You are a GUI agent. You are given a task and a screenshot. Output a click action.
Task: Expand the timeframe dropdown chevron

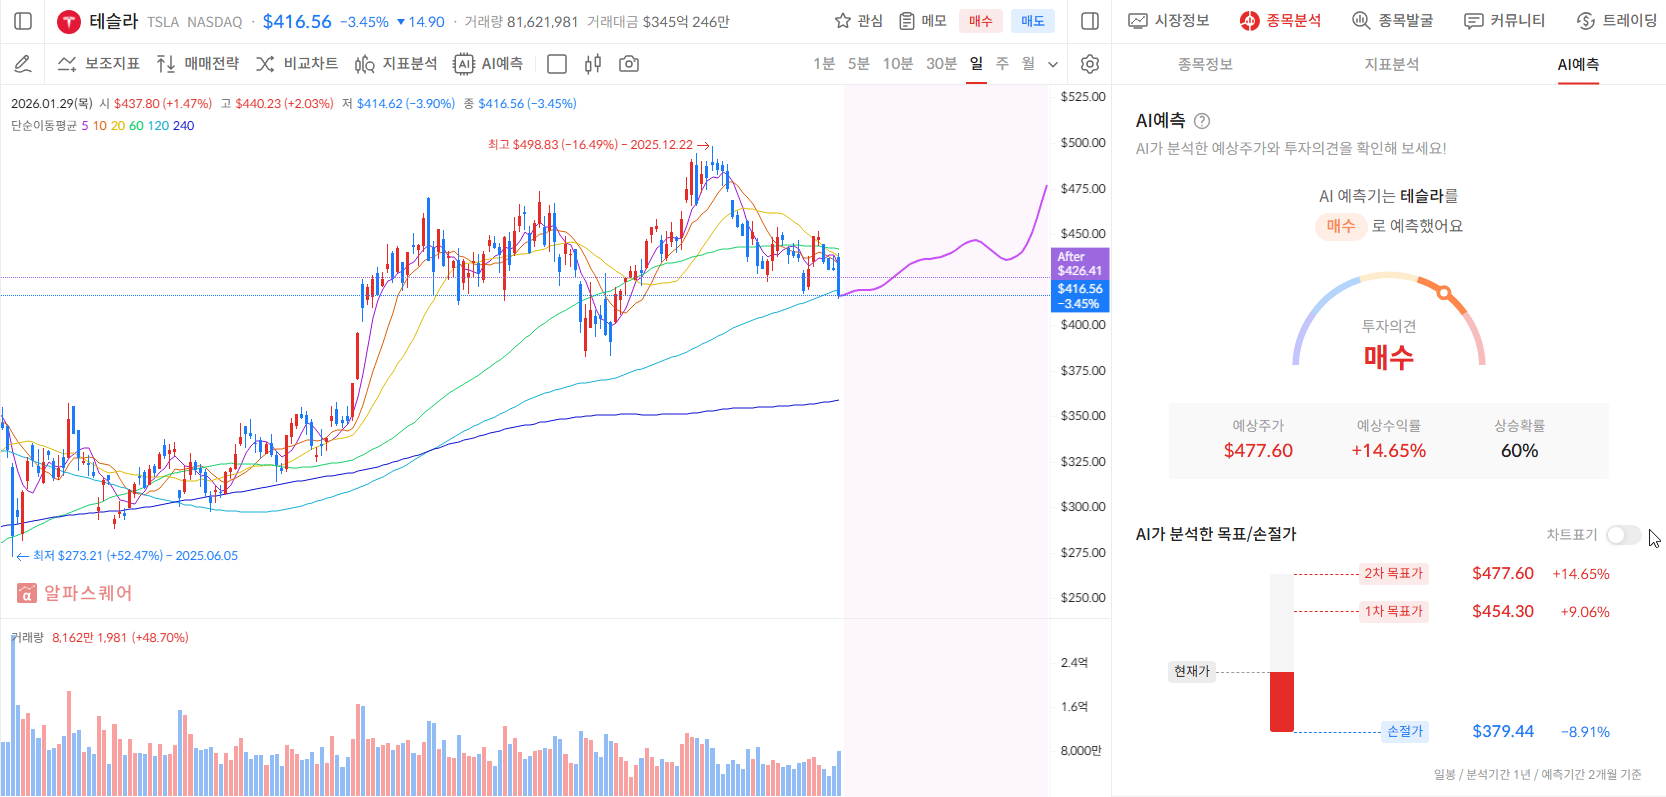1053,64
